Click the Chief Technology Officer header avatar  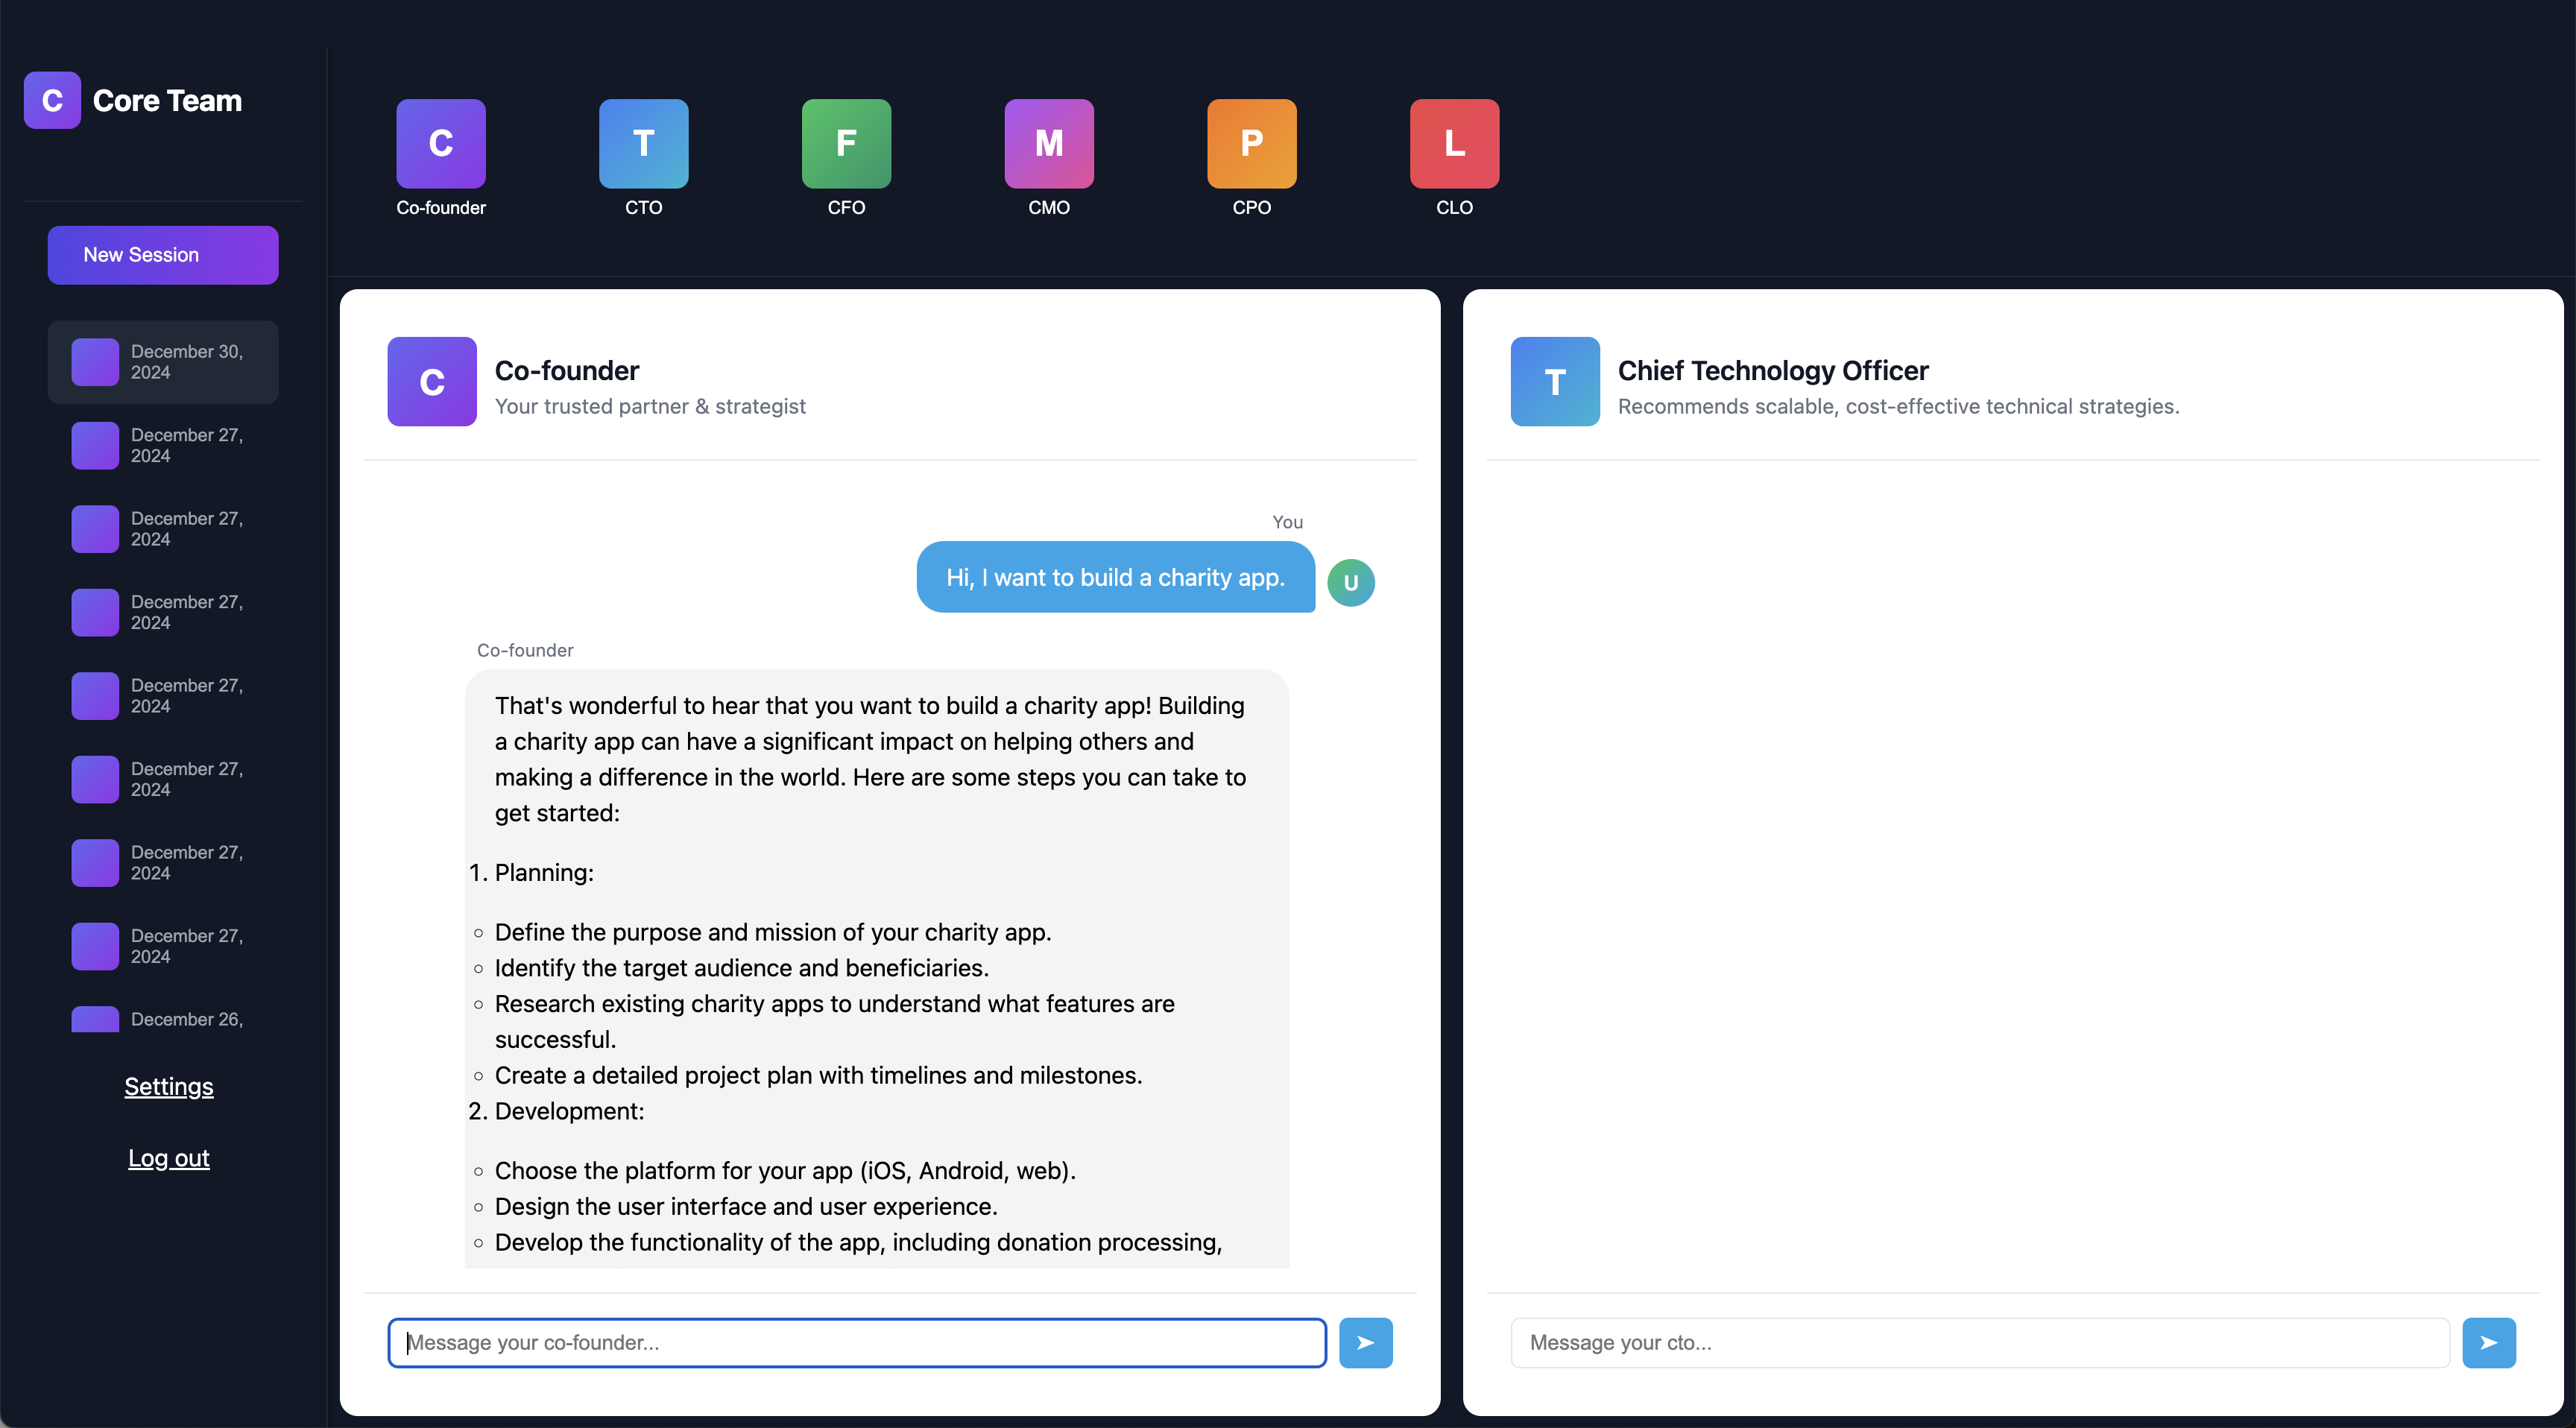point(1554,381)
